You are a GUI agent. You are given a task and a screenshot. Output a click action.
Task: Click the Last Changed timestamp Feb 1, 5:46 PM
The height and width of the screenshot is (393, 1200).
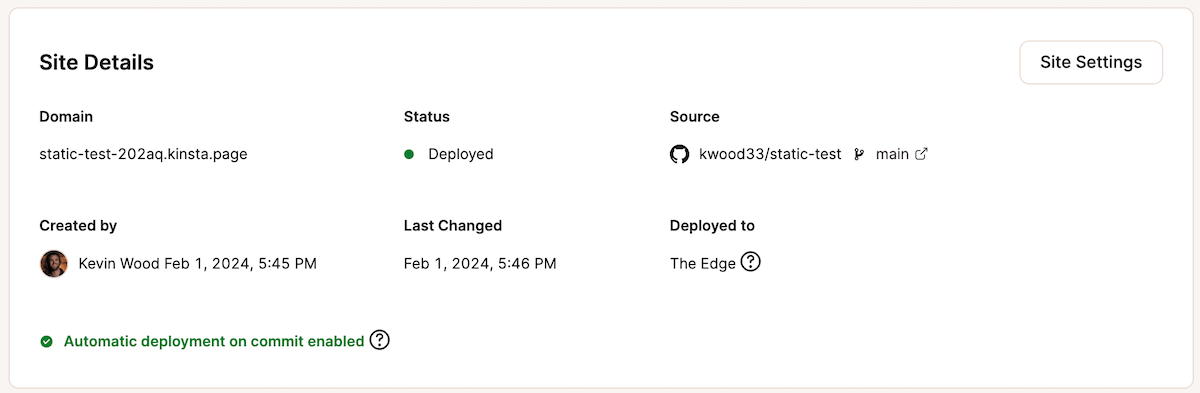click(480, 264)
